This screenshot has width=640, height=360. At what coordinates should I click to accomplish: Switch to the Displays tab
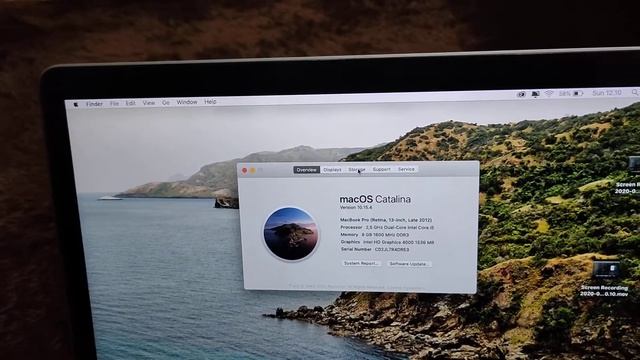click(332, 170)
